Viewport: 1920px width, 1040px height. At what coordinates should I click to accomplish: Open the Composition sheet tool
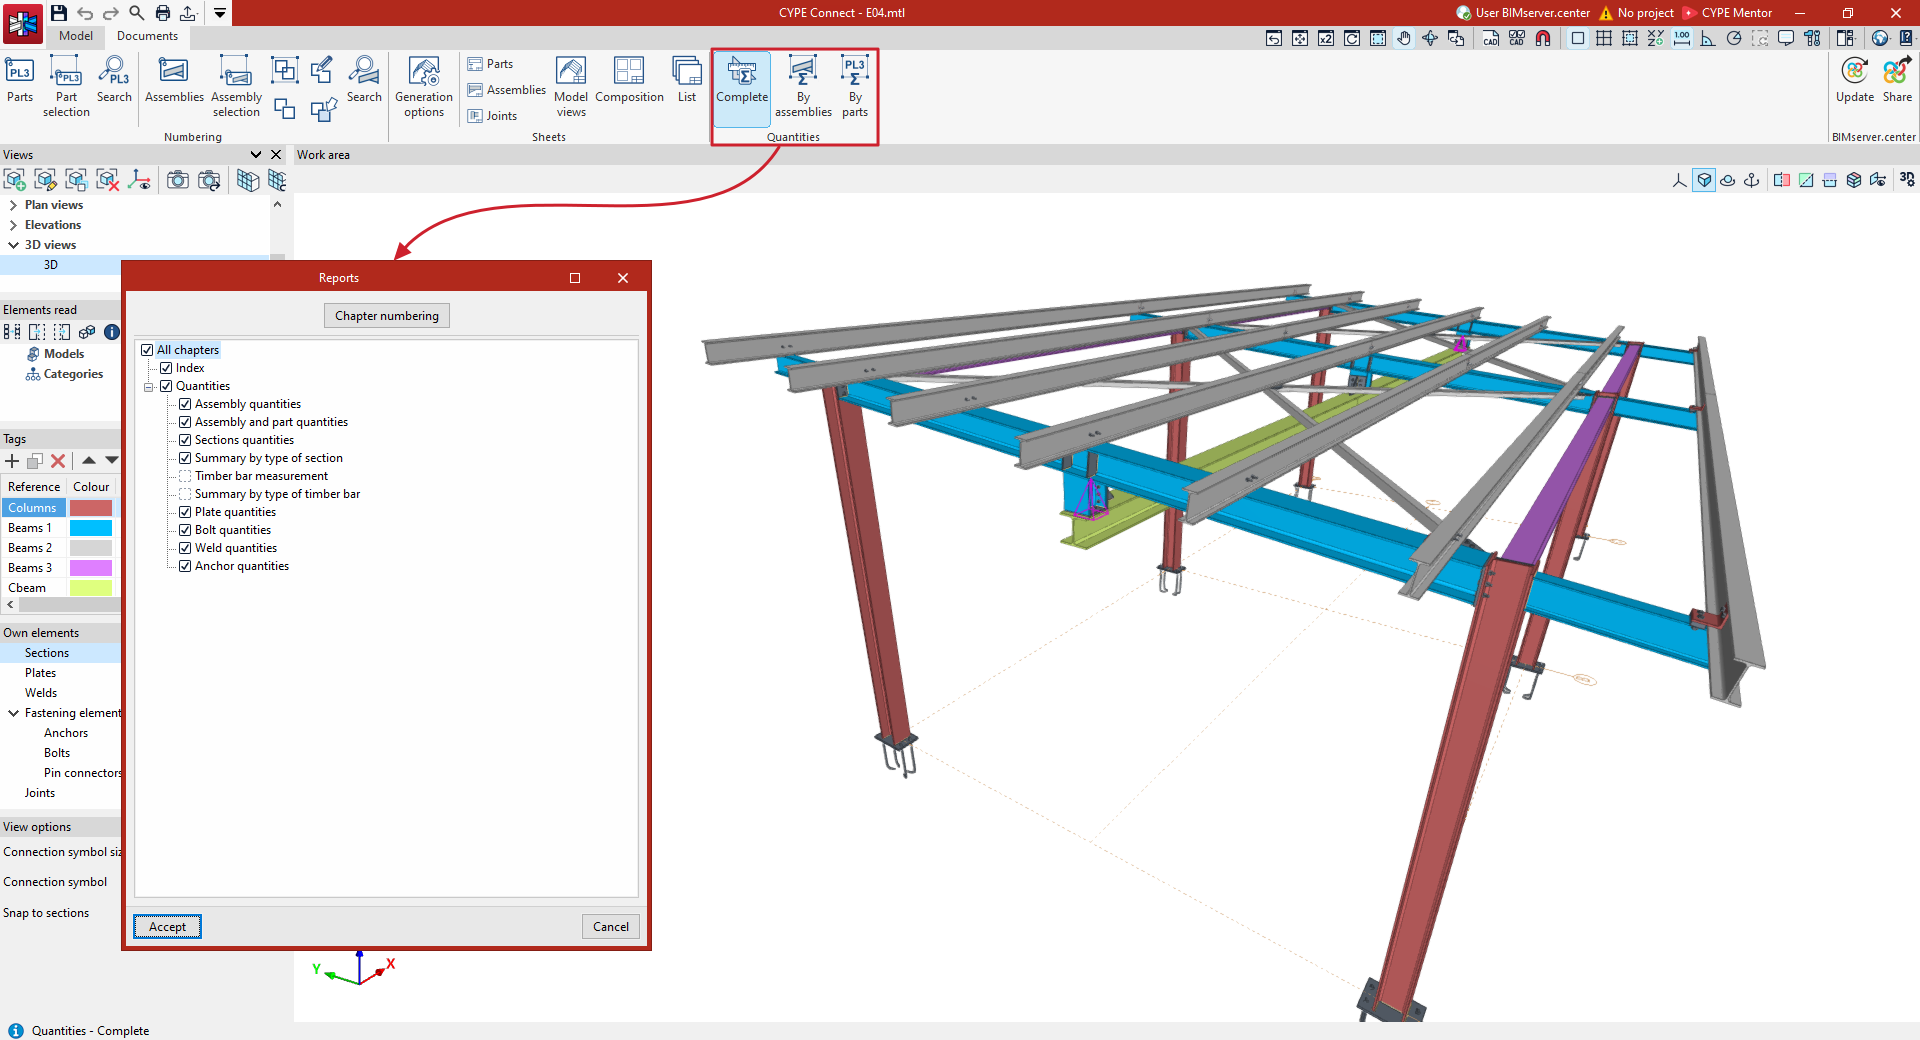click(629, 80)
